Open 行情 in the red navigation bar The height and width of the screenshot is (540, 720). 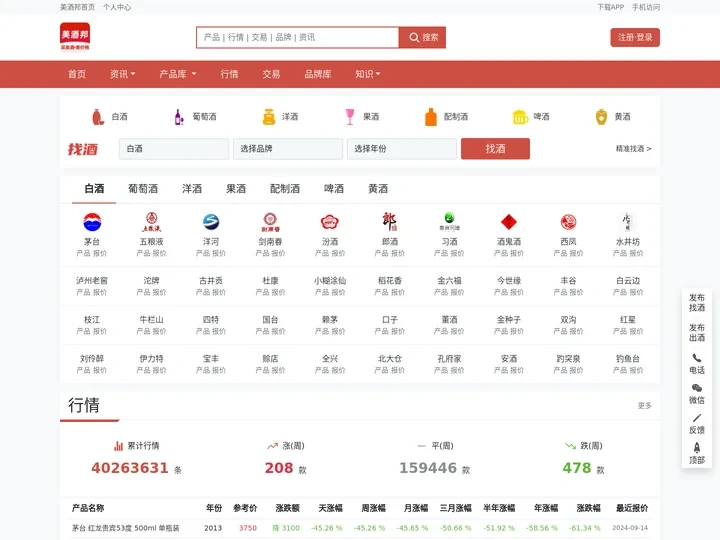pos(229,74)
